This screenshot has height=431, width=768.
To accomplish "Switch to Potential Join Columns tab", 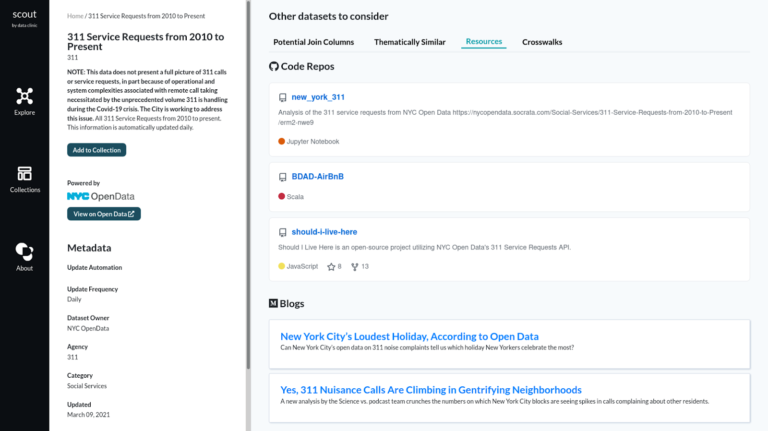I will (313, 42).
